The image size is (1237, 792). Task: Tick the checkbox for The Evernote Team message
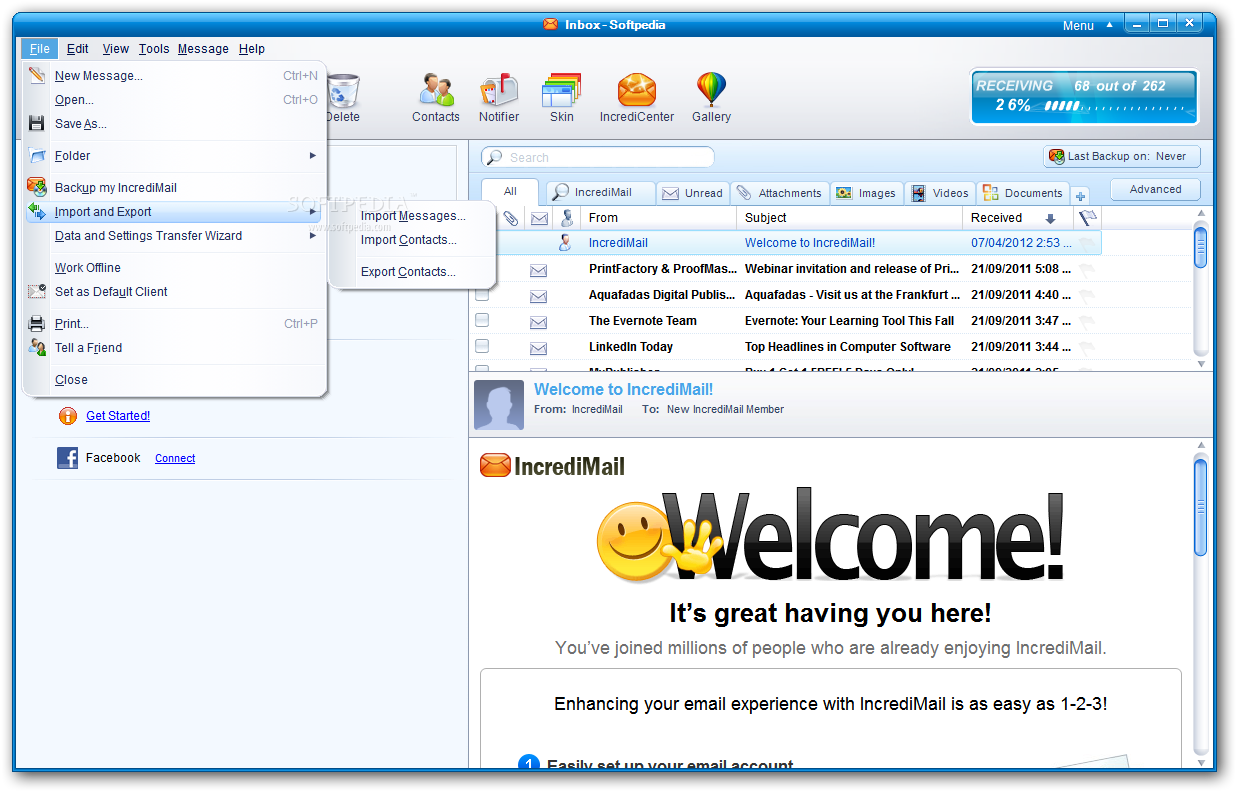tap(482, 321)
